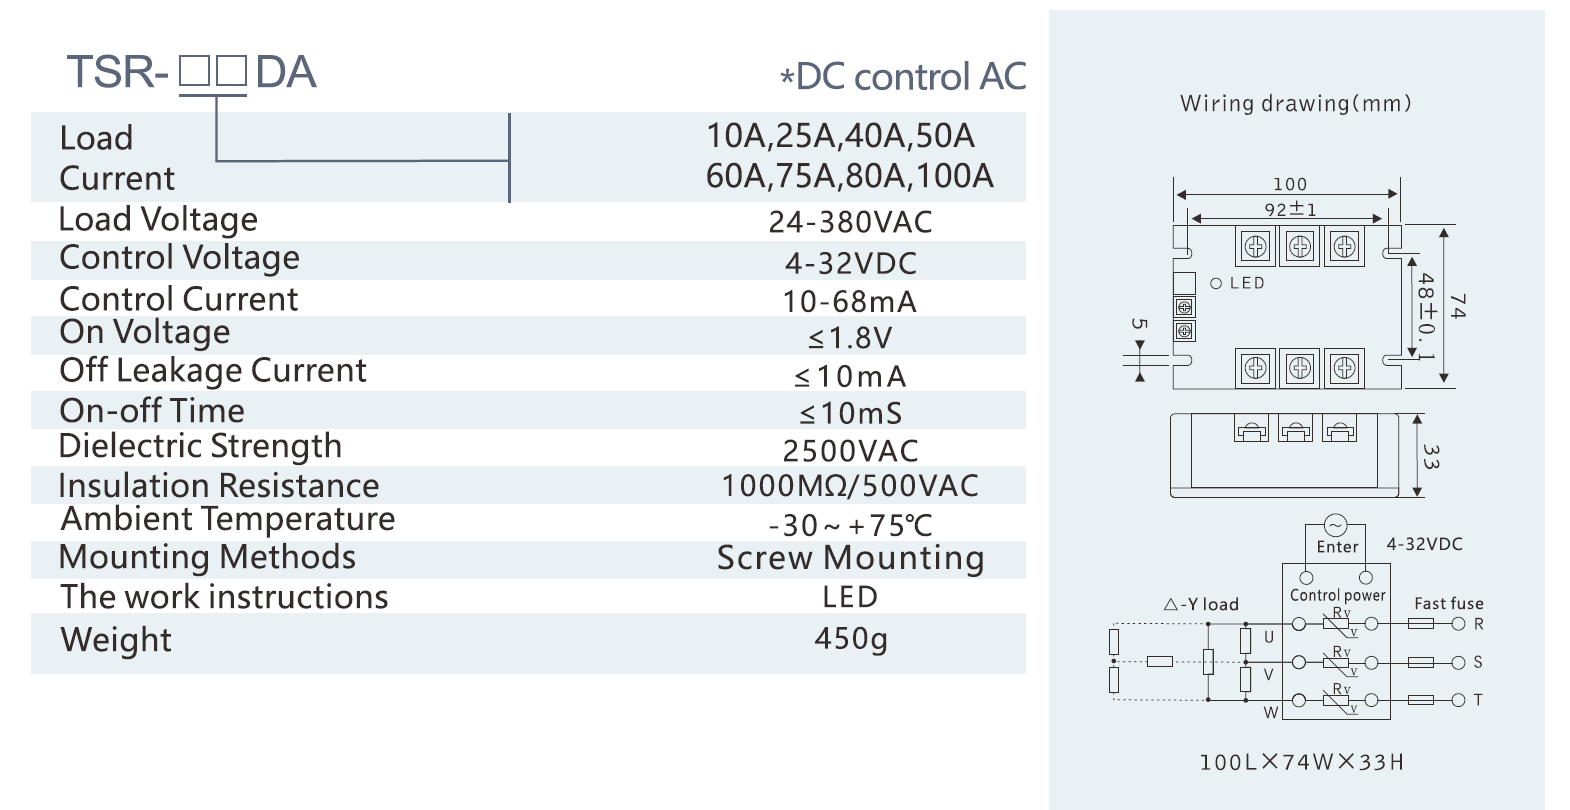Click the top-right screw terminal symbol
Viewport: 1570px width, 810px height.
tap(1344, 246)
